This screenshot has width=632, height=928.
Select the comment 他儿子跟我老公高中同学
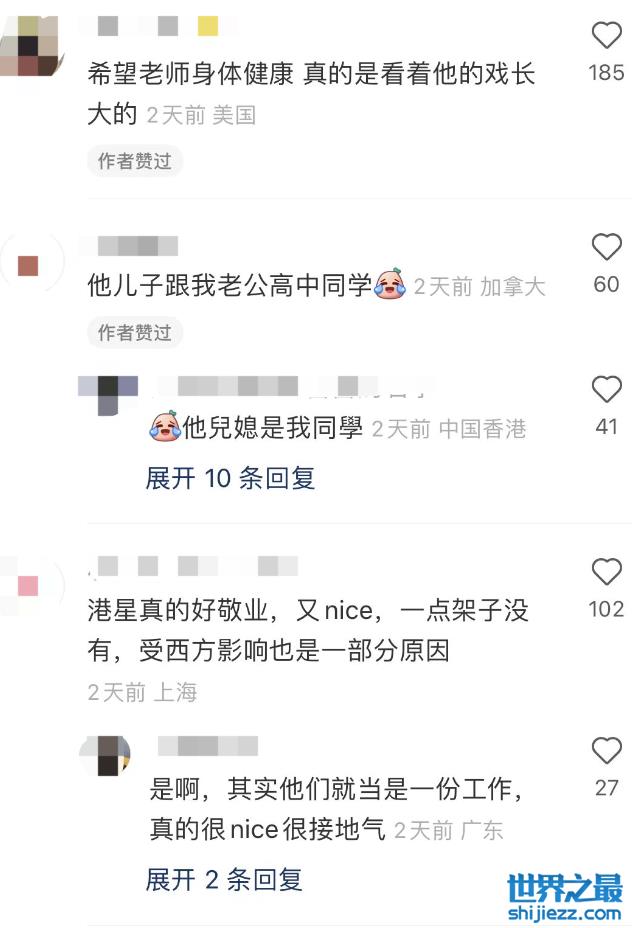pos(230,285)
